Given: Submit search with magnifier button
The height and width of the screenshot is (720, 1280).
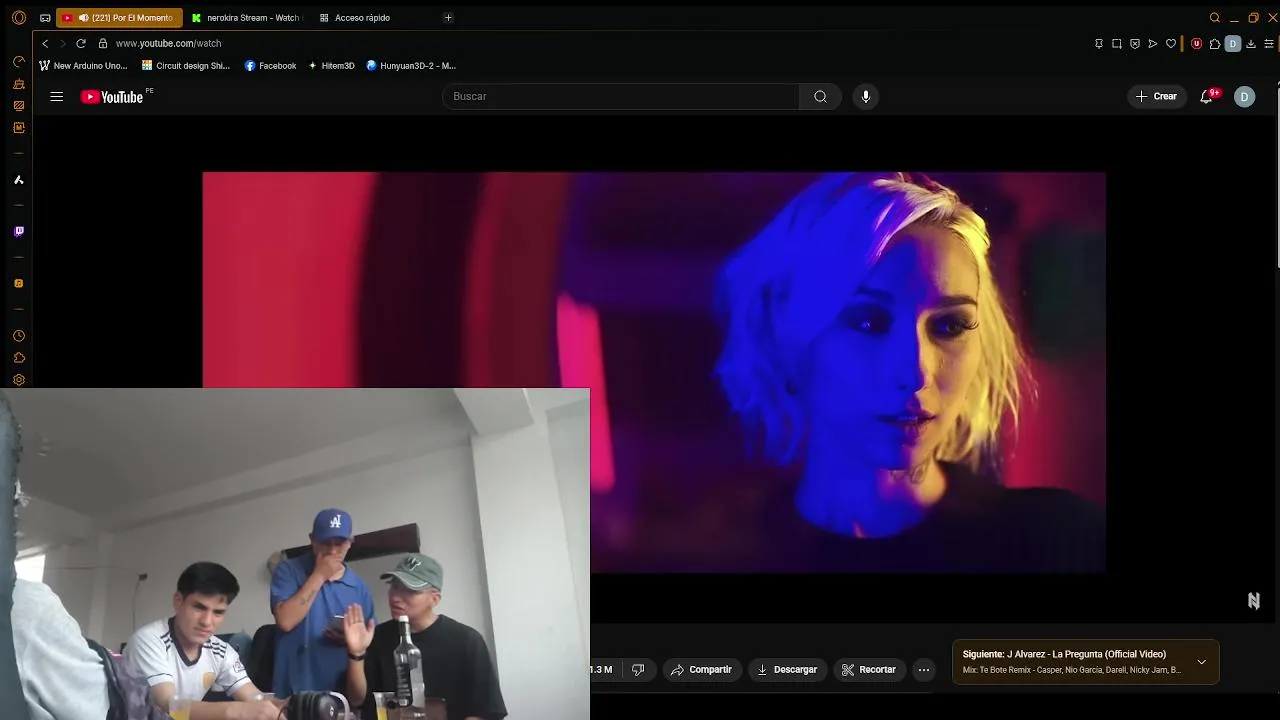Looking at the screenshot, I should (x=820, y=97).
